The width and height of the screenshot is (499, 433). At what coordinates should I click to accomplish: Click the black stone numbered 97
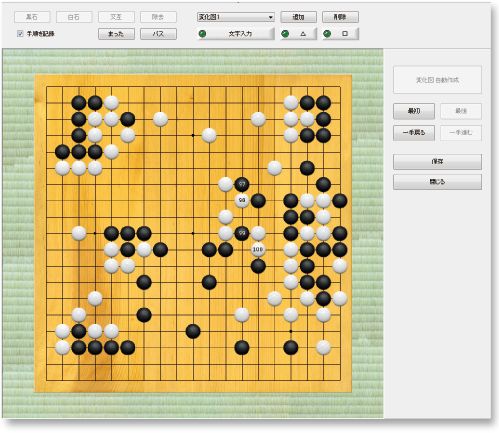(242, 184)
